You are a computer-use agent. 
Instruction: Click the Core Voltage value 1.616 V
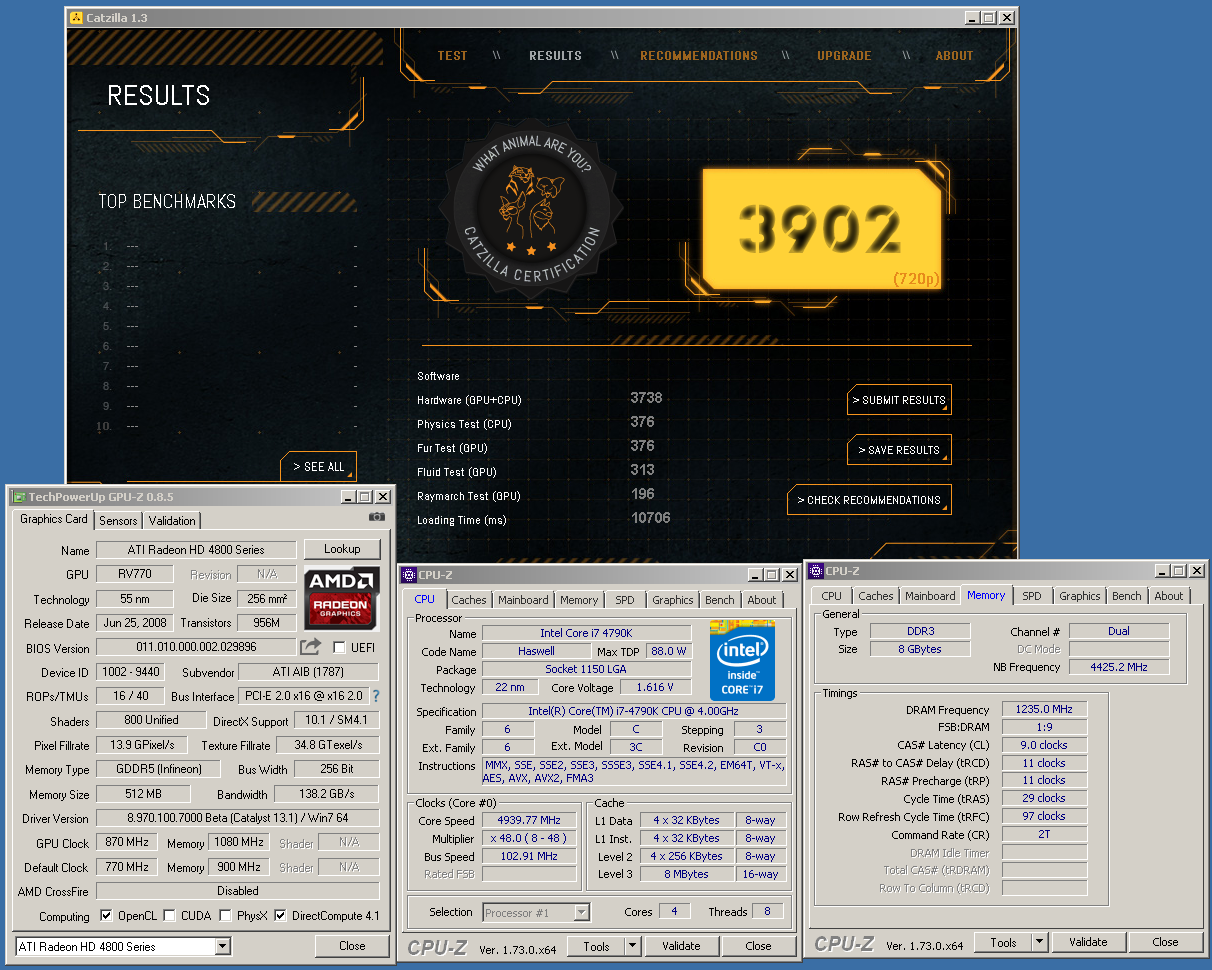[x=655, y=688]
